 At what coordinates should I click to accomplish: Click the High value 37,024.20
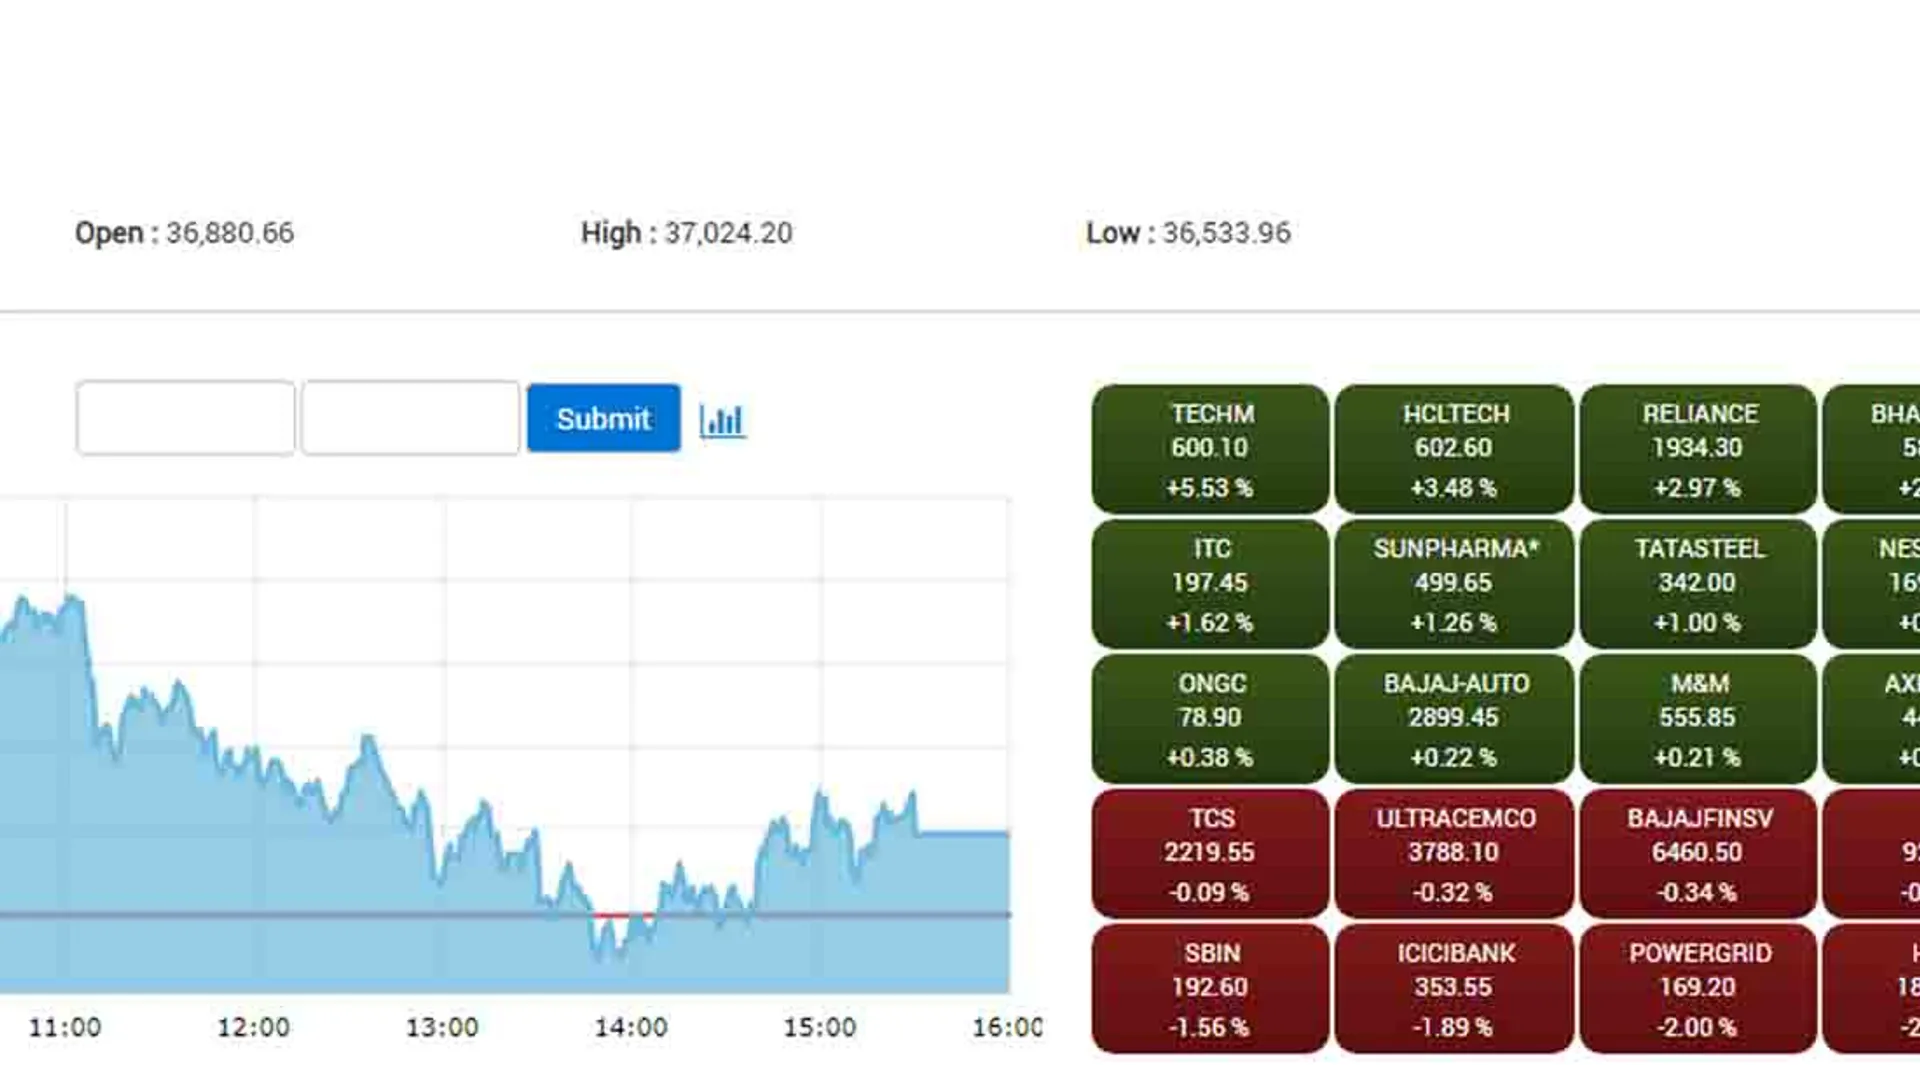coord(728,233)
